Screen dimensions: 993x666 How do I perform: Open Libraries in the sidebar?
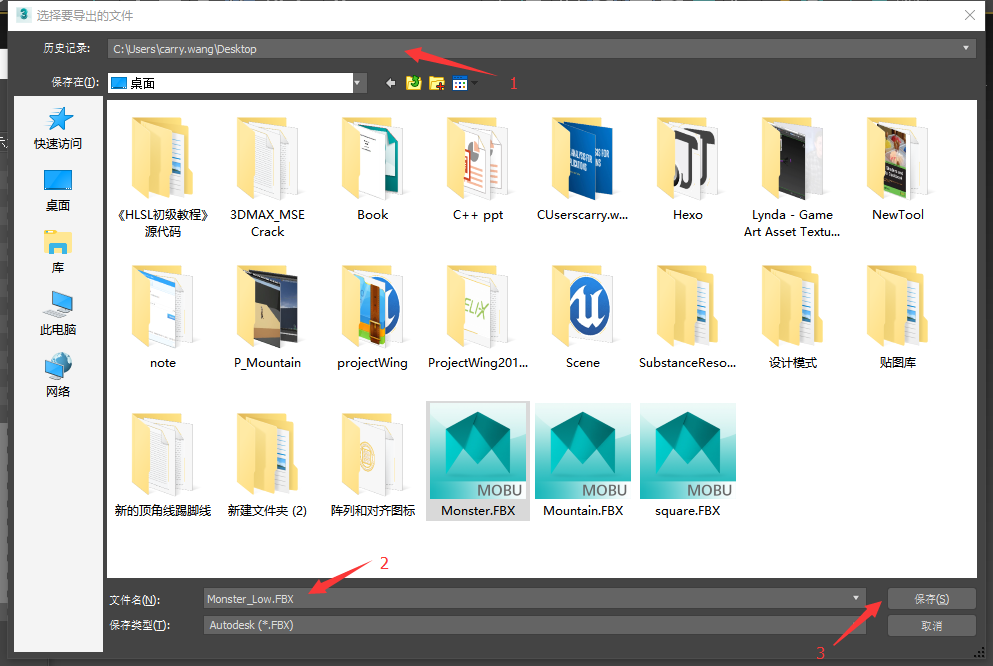pyautogui.click(x=58, y=252)
